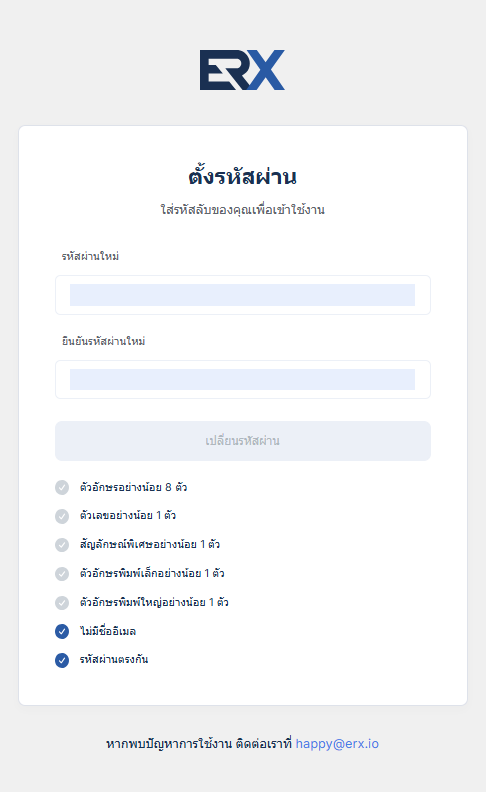Click check icon for ตัวเลขอย่างน้อย 1 ตัว

(x=62, y=516)
